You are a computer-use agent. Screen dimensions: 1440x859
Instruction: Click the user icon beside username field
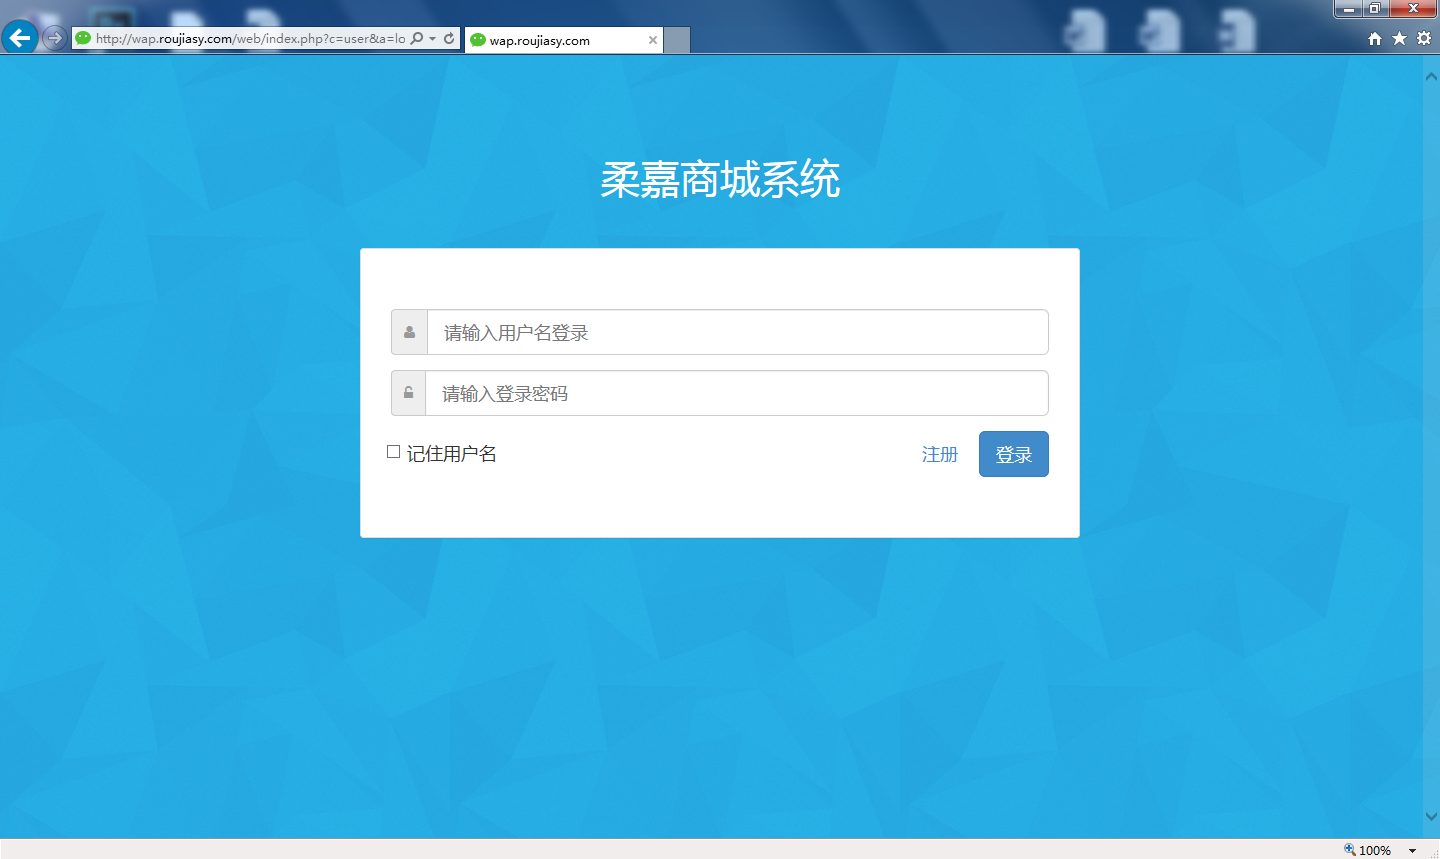[409, 332]
